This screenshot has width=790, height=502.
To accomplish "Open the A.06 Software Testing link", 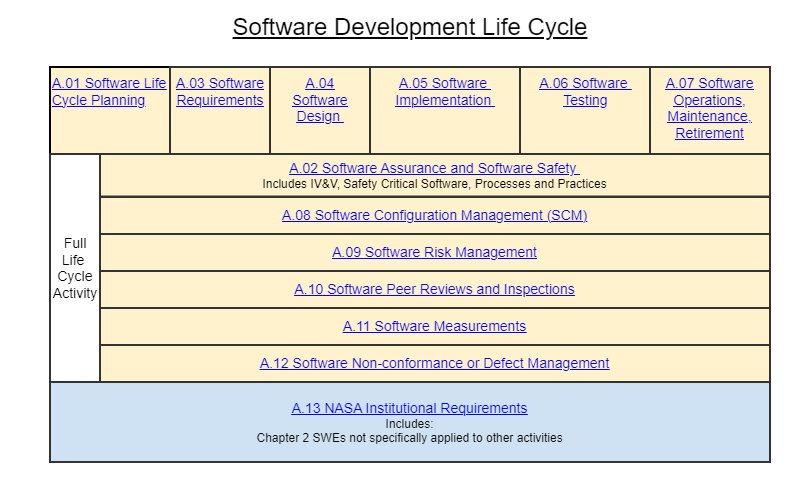I will coord(585,92).
